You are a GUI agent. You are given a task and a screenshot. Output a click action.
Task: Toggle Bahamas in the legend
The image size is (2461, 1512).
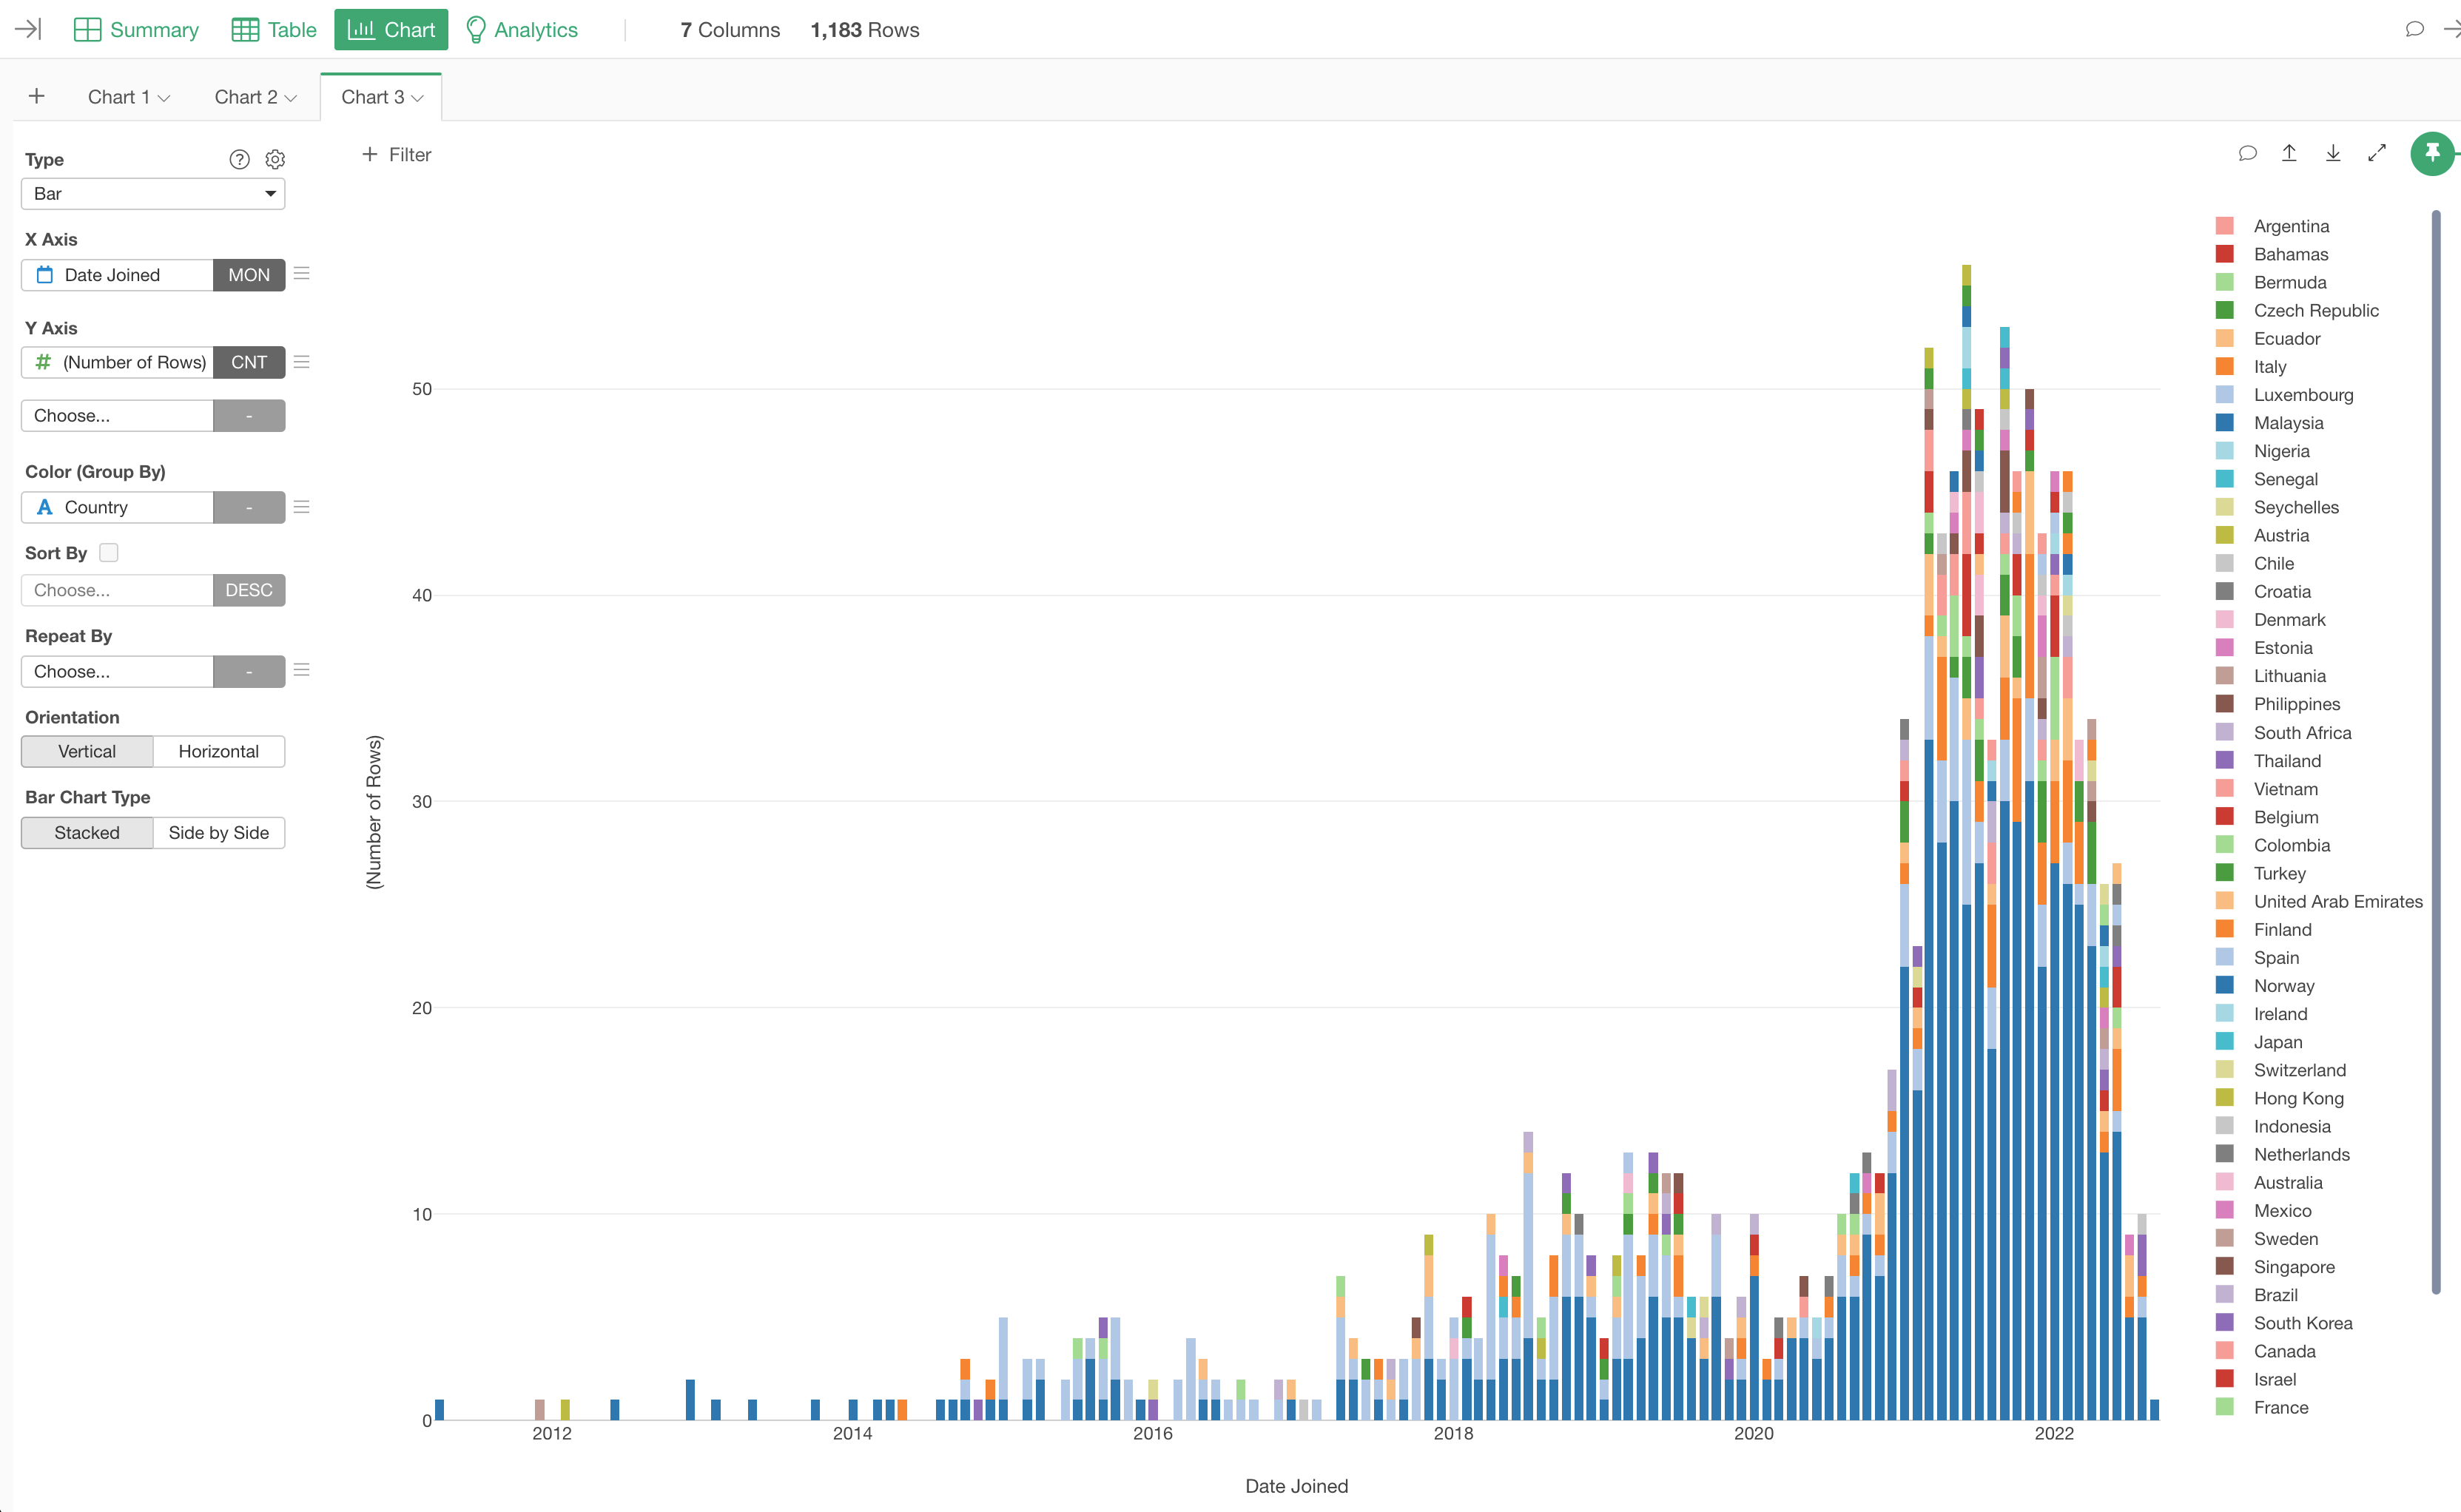2290,254
